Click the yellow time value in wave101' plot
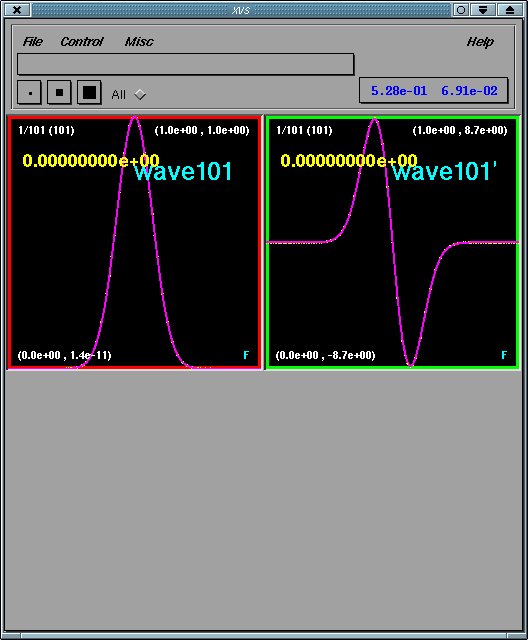This screenshot has width=528, height=640. point(349,160)
